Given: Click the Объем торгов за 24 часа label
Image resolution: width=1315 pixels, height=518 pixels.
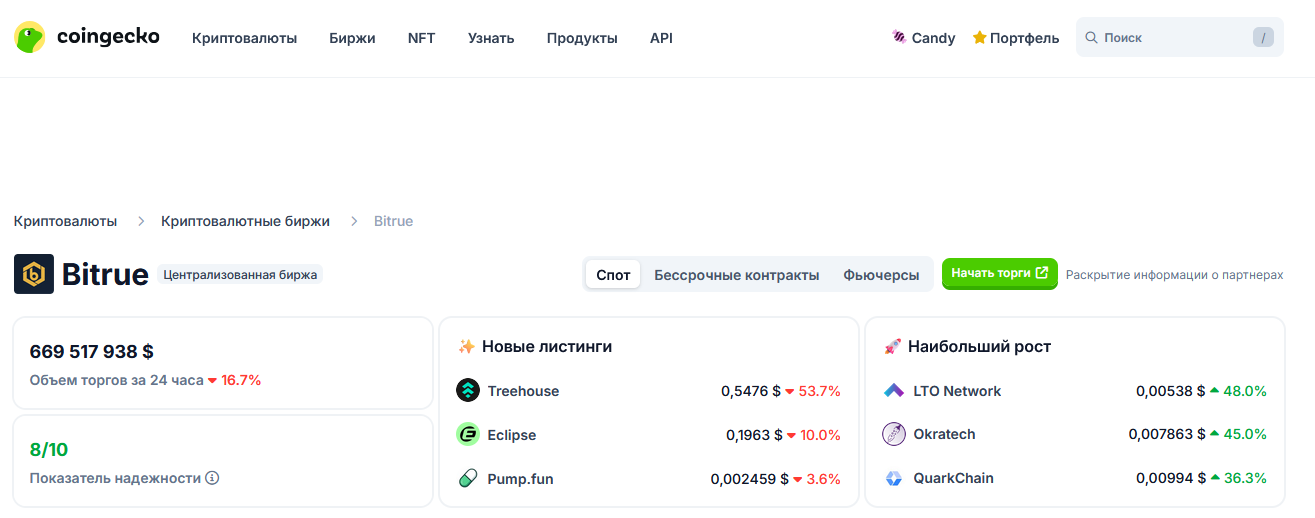Looking at the screenshot, I should coord(116,380).
